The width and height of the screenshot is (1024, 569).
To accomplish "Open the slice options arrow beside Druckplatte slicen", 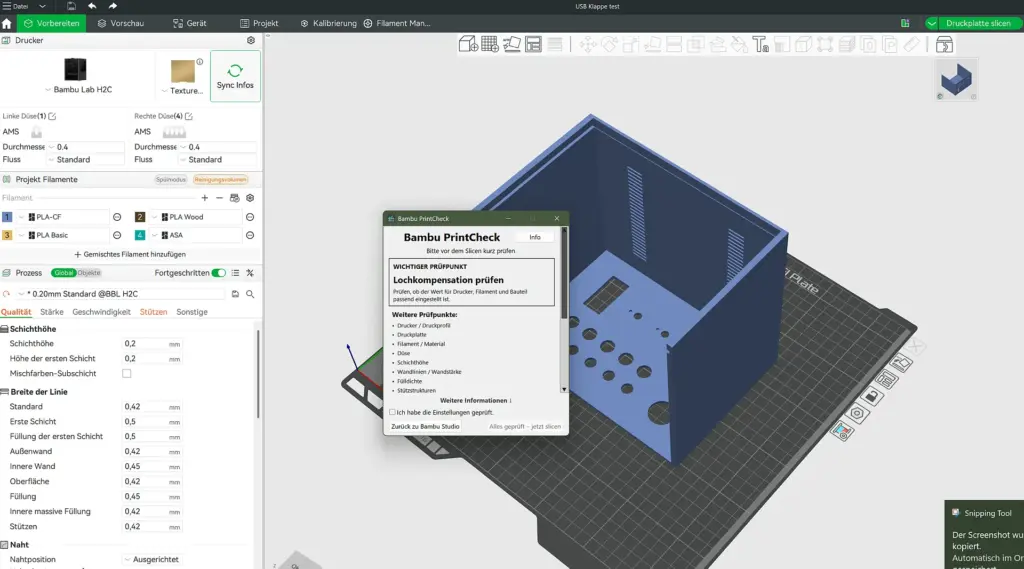I will tap(932, 24).
